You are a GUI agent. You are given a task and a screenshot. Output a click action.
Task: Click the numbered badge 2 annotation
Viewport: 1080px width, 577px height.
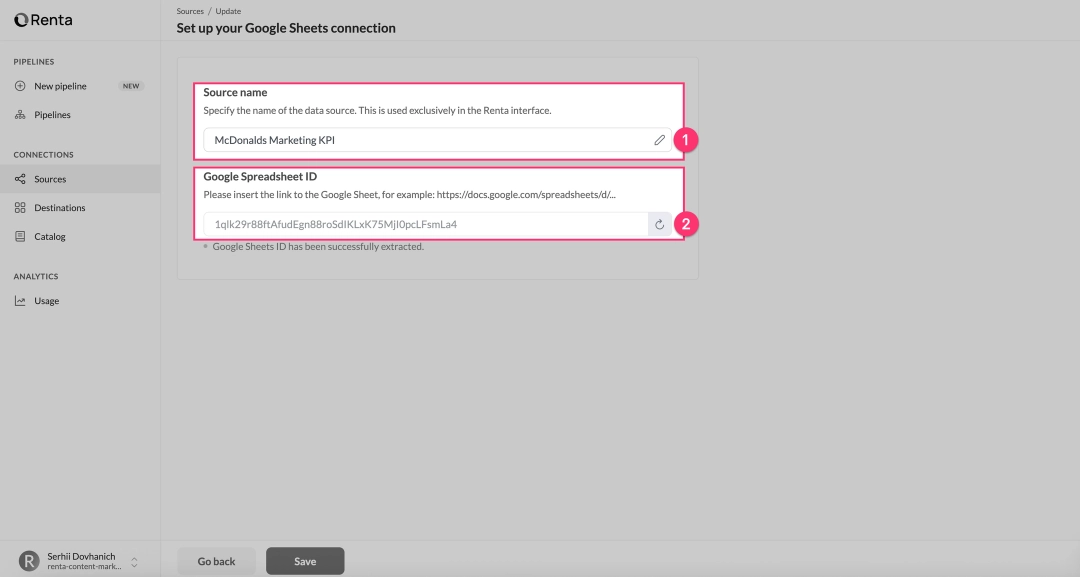(685, 224)
